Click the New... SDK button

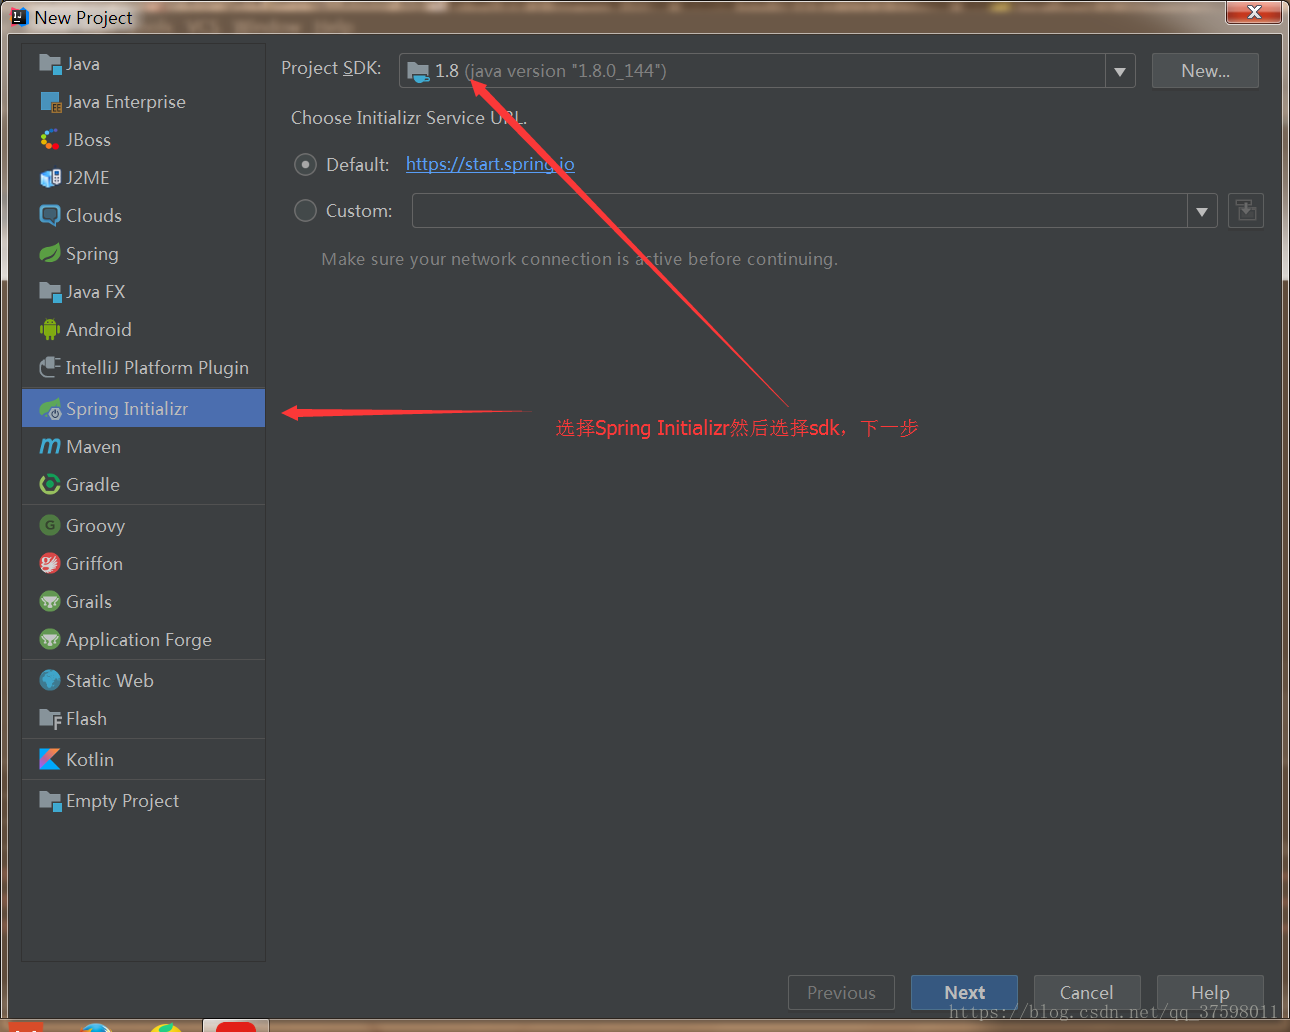[x=1205, y=71]
